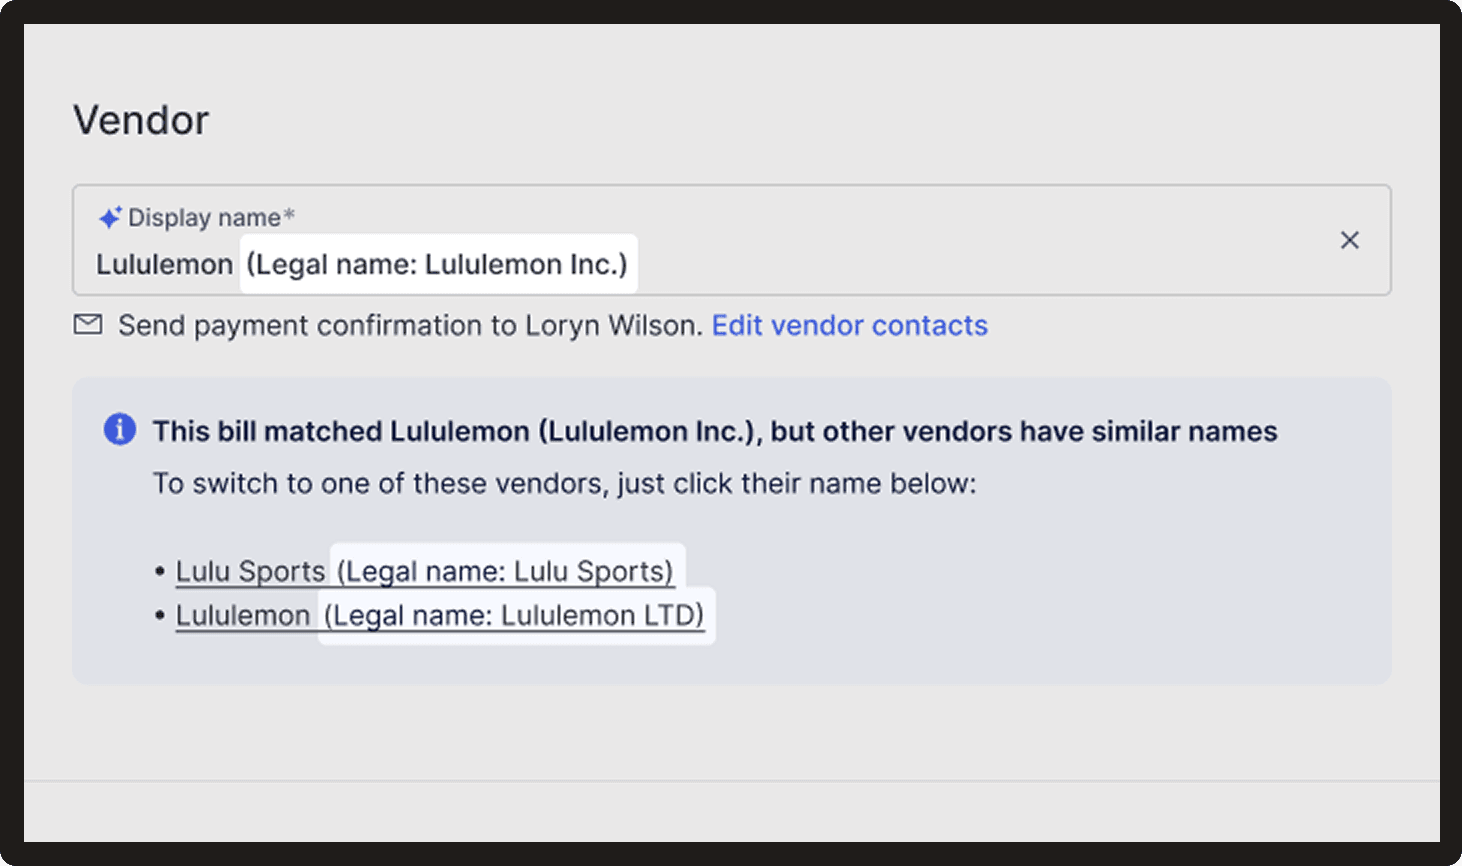Click the Lululemon text in the vendor field
The width and height of the screenshot is (1462, 866).
pos(164,263)
